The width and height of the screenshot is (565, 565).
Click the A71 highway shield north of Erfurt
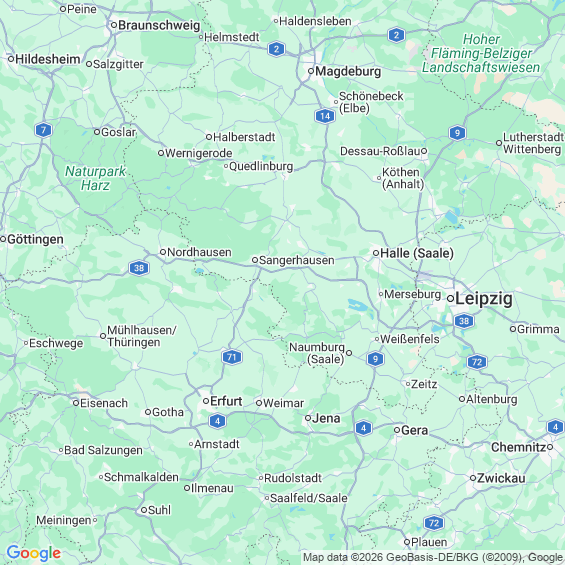click(x=232, y=357)
